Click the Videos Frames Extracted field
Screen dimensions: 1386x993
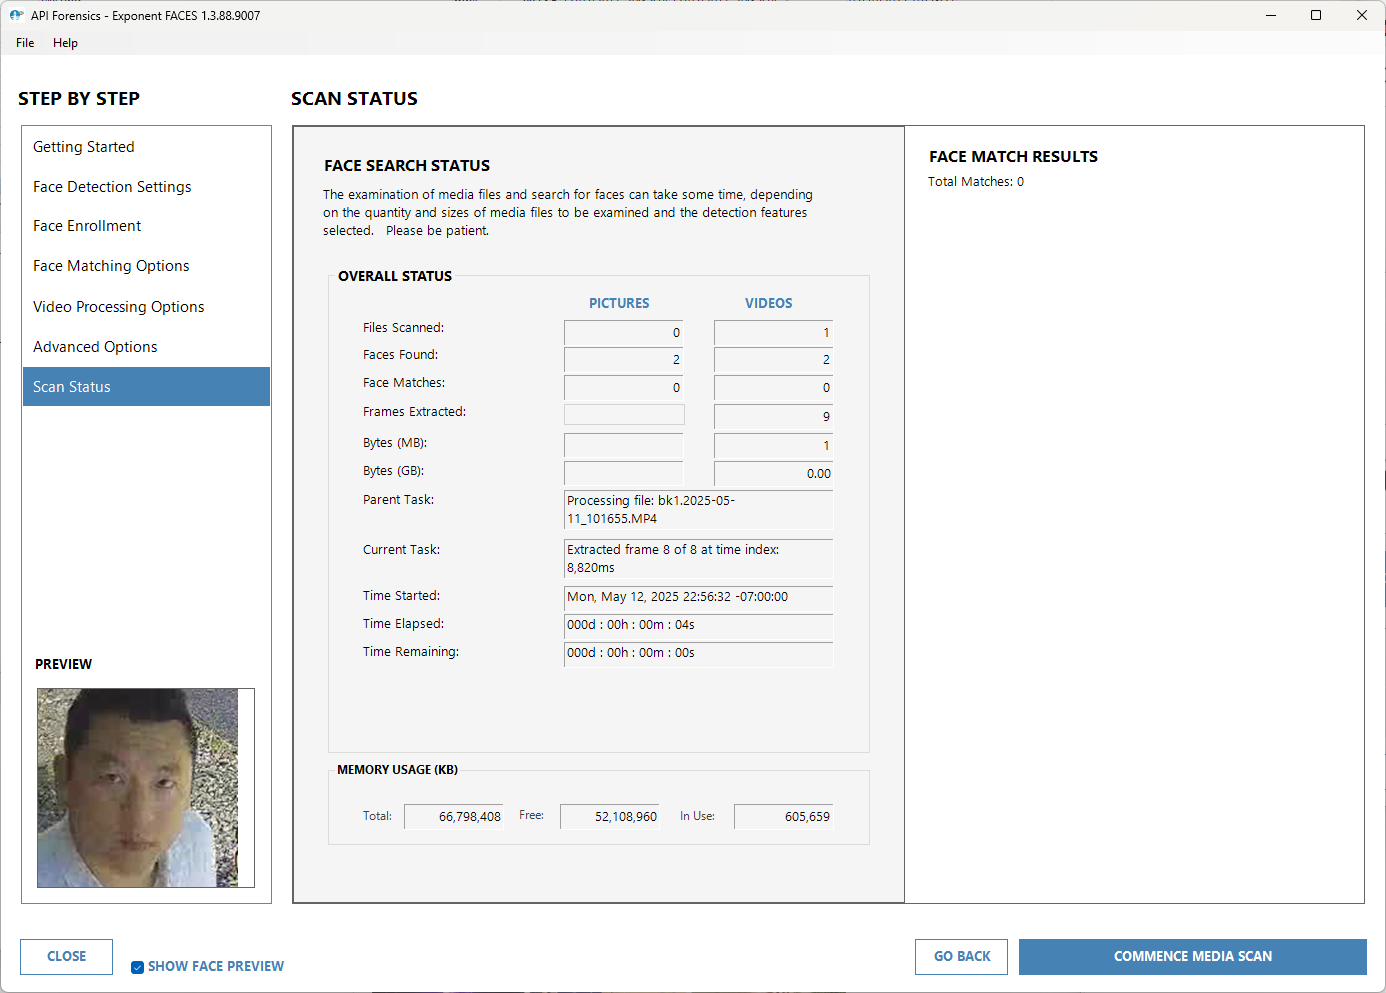tap(773, 416)
